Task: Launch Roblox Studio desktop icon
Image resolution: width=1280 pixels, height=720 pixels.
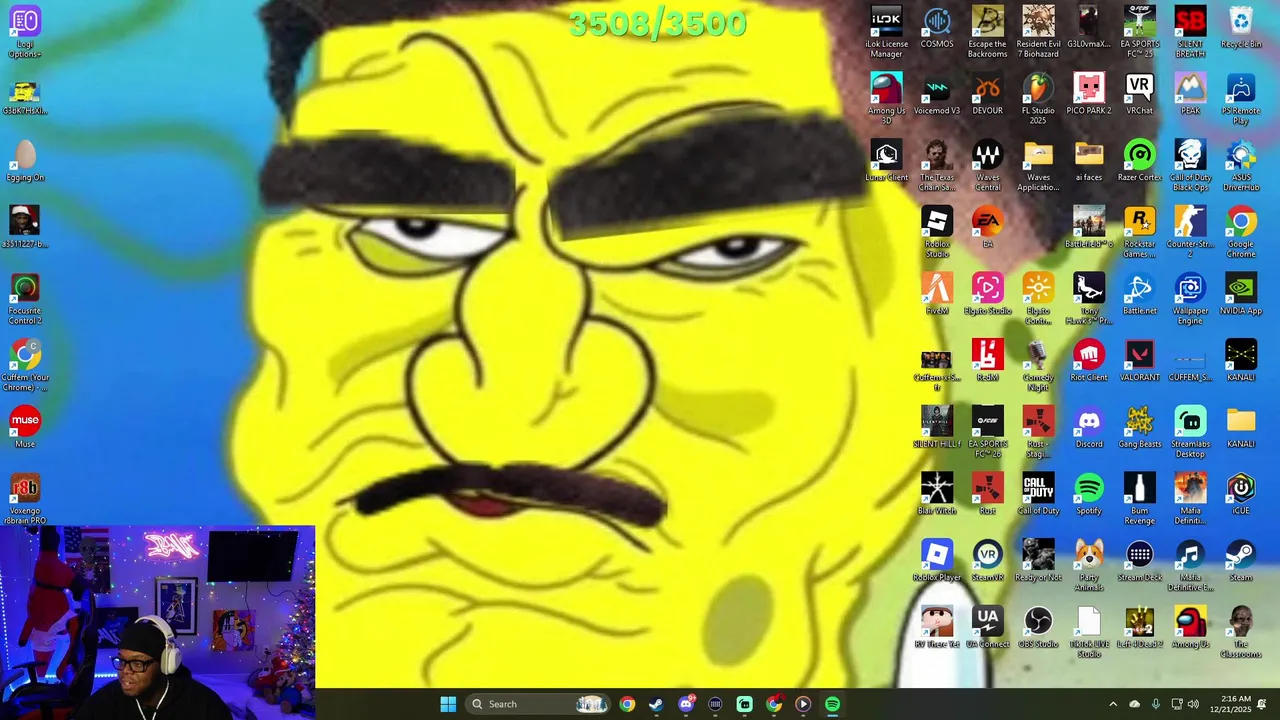Action: click(937, 232)
